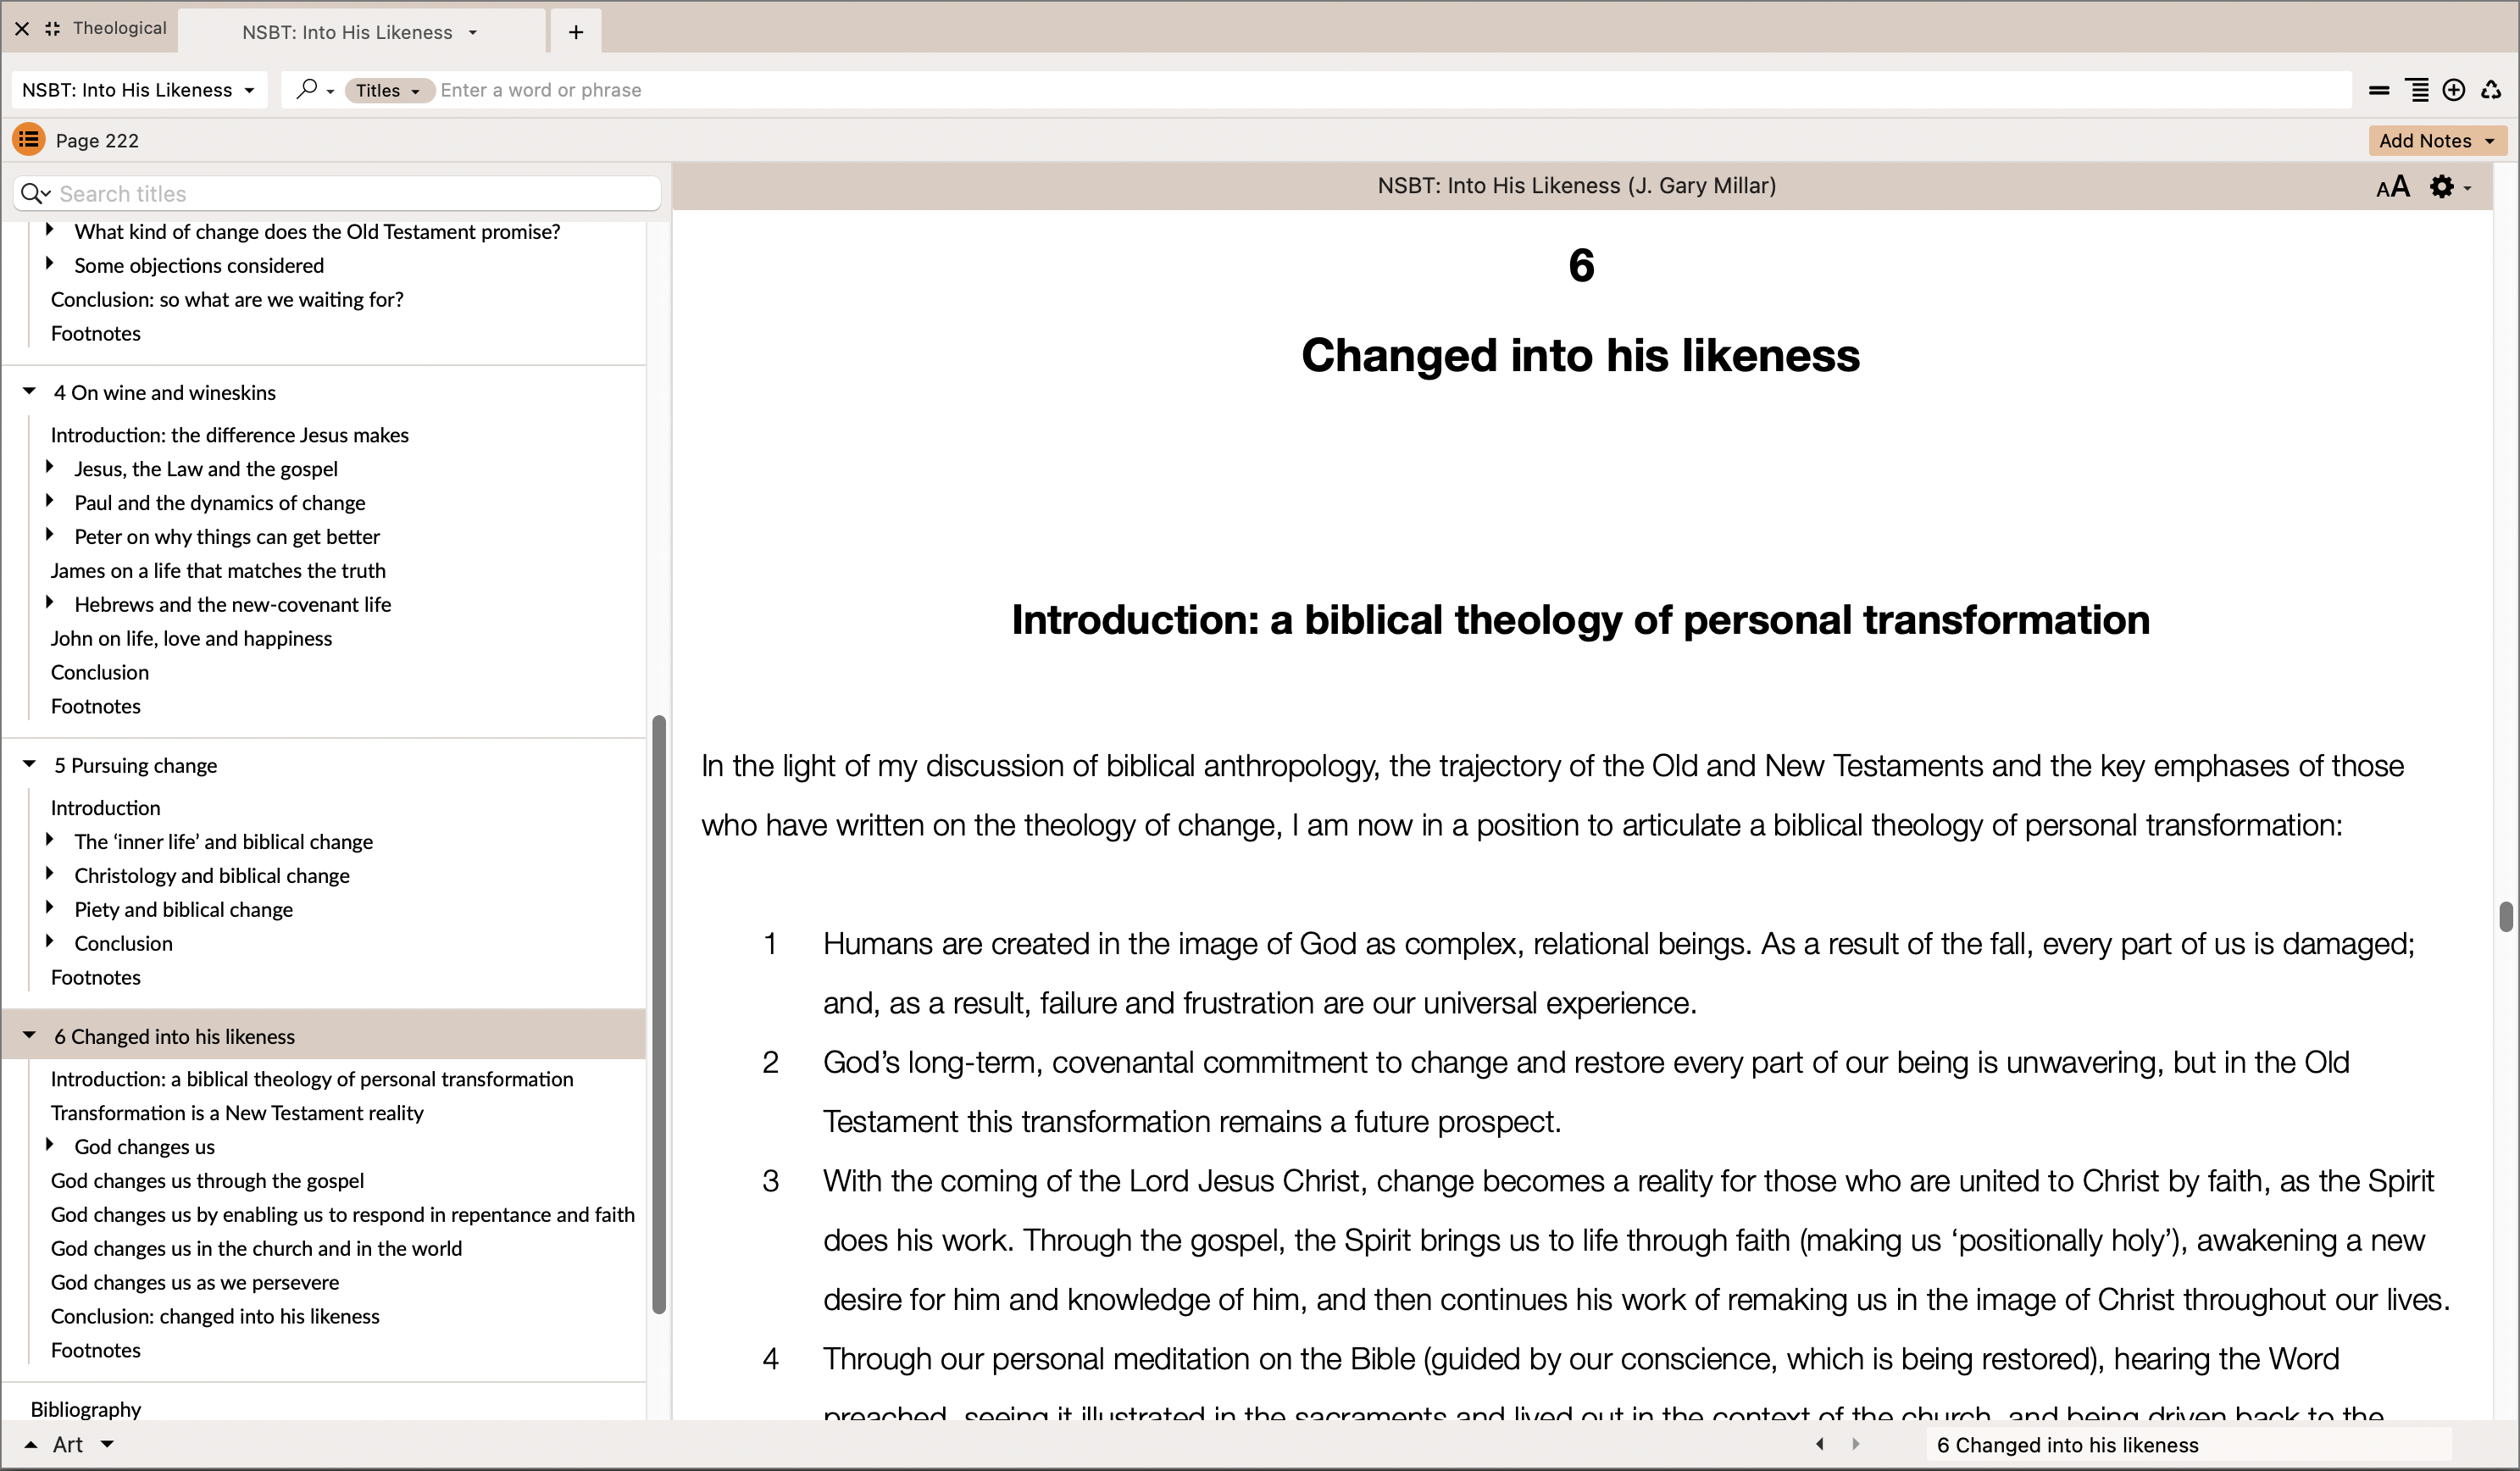2520x1471 pixels.
Task: Open chapter 6 Footnotes entry
Action: [x=96, y=1351]
